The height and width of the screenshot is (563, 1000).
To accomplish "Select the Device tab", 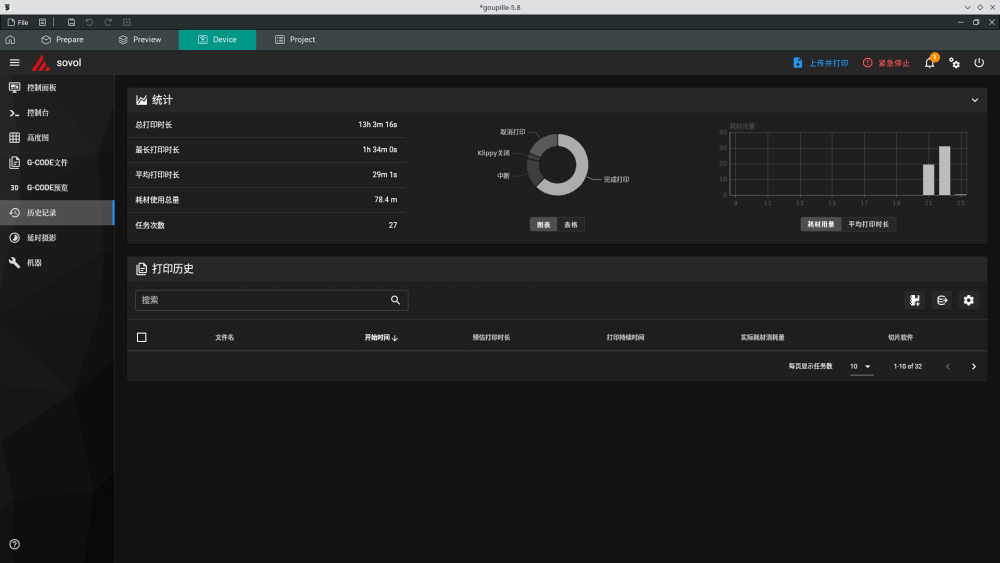I will pyautogui.click(x=217, y=40).
